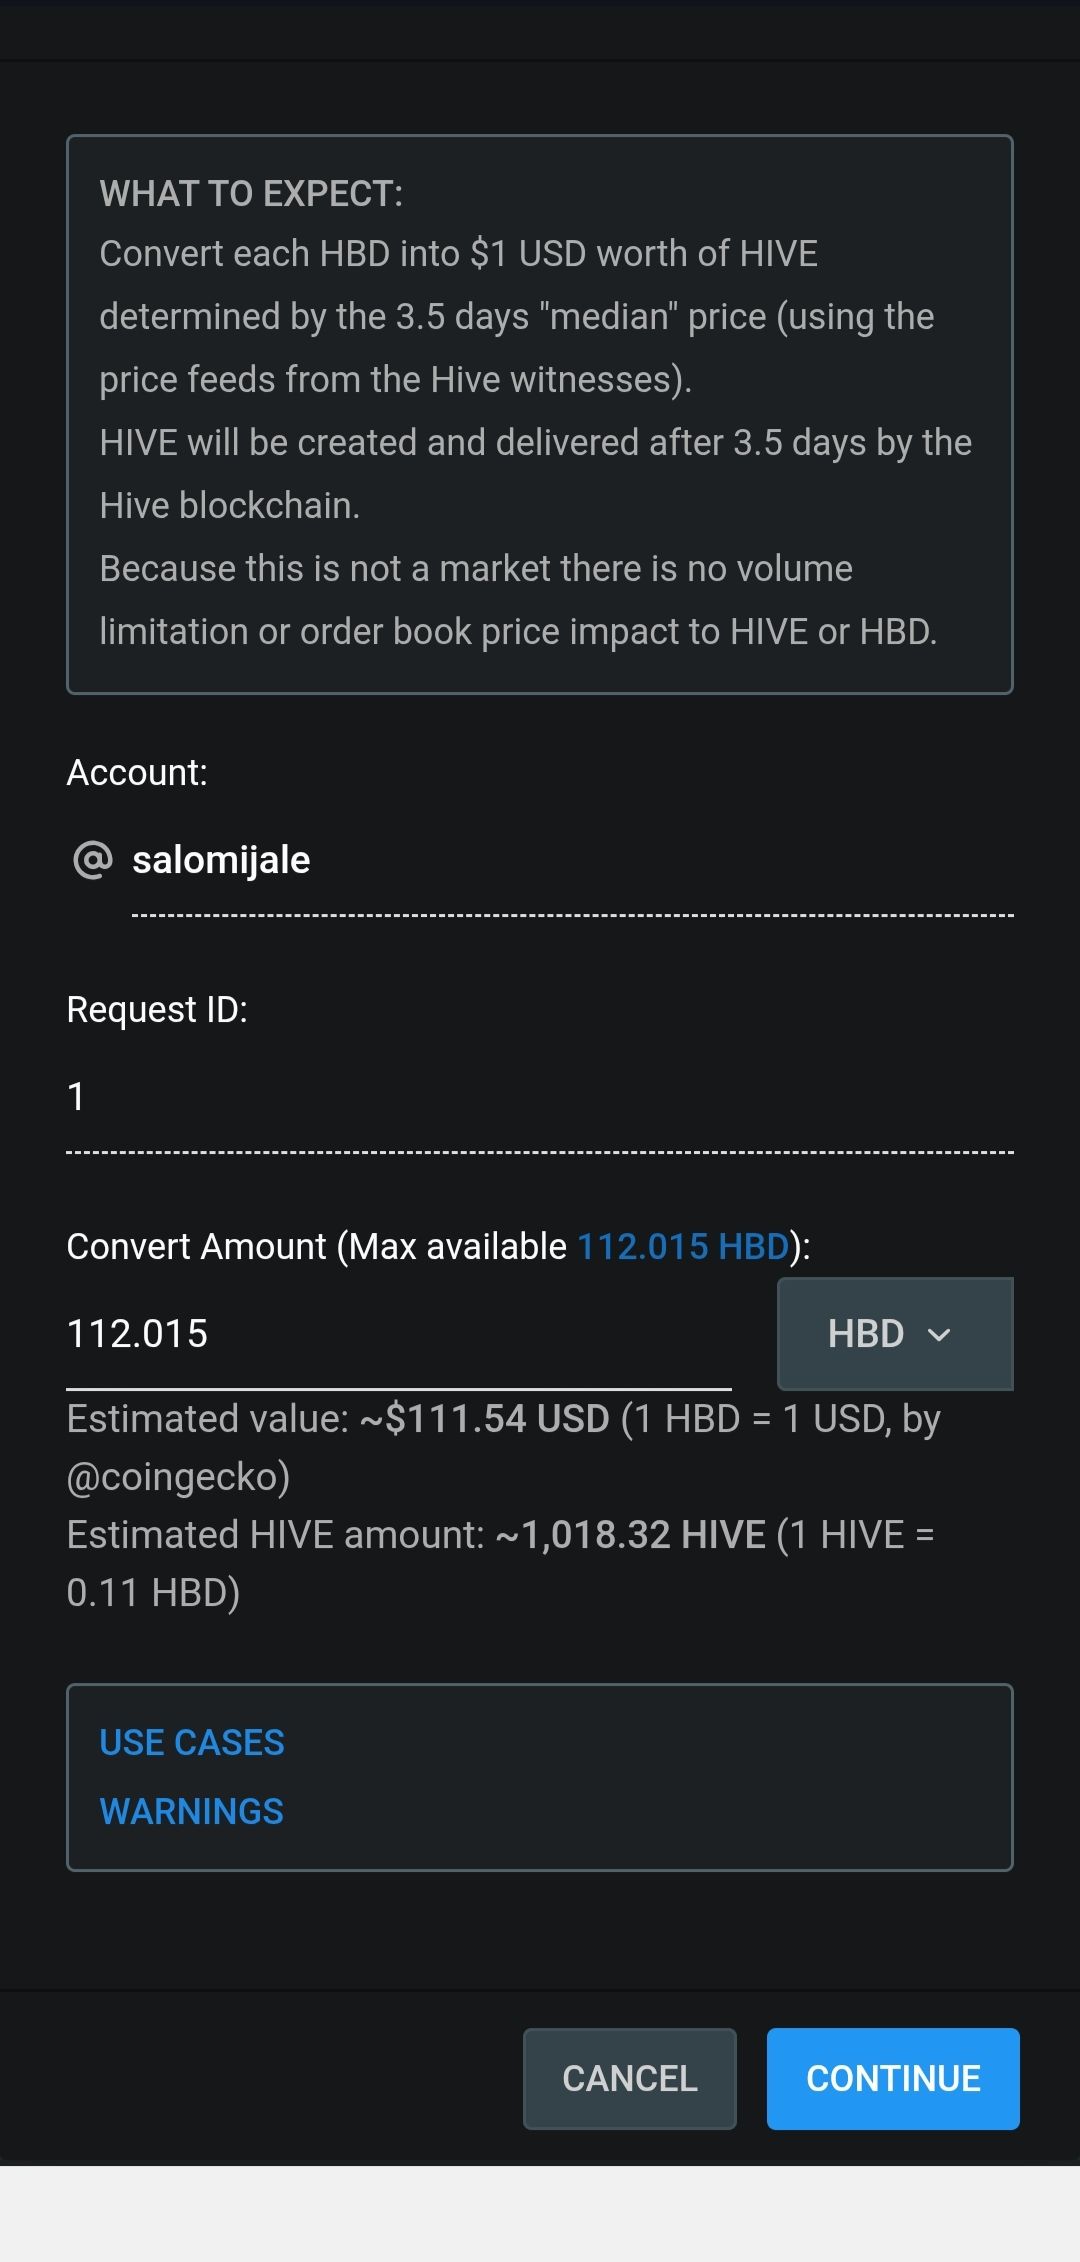Click the 0.11 HBD exchange rate text

point(153,1593)
